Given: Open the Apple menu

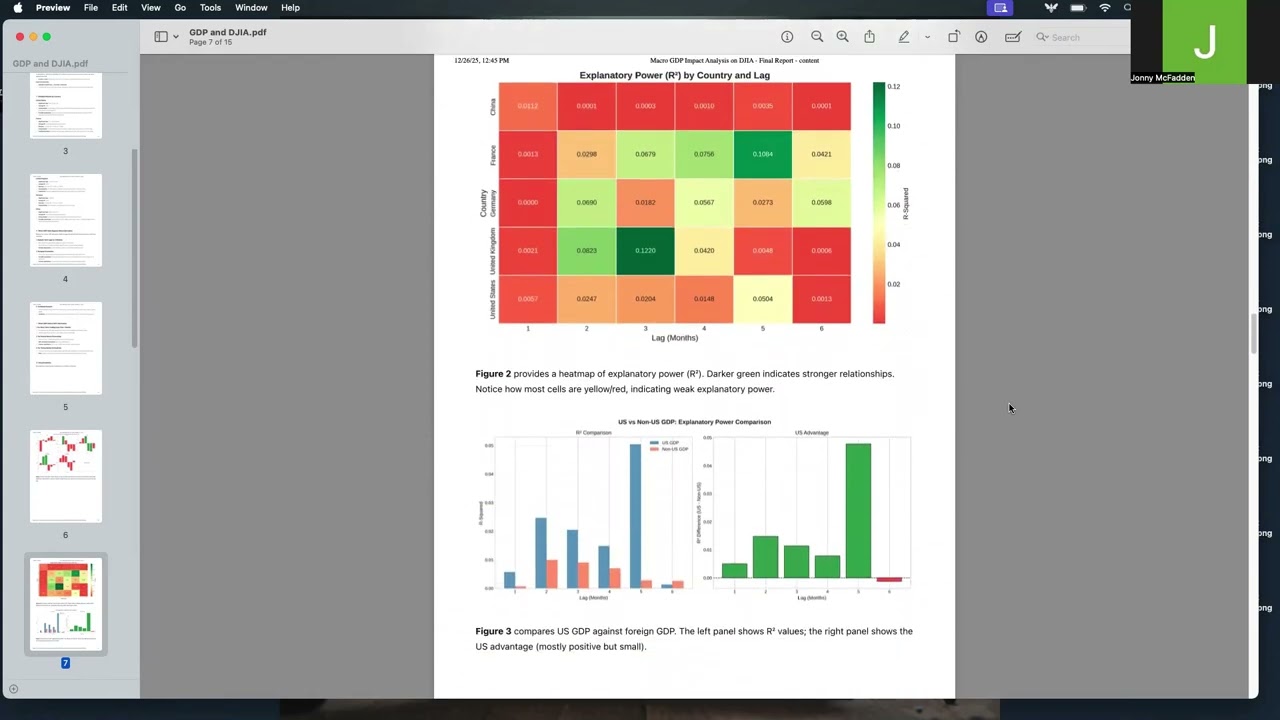Looking at the screenshot, I should (17, 8).
